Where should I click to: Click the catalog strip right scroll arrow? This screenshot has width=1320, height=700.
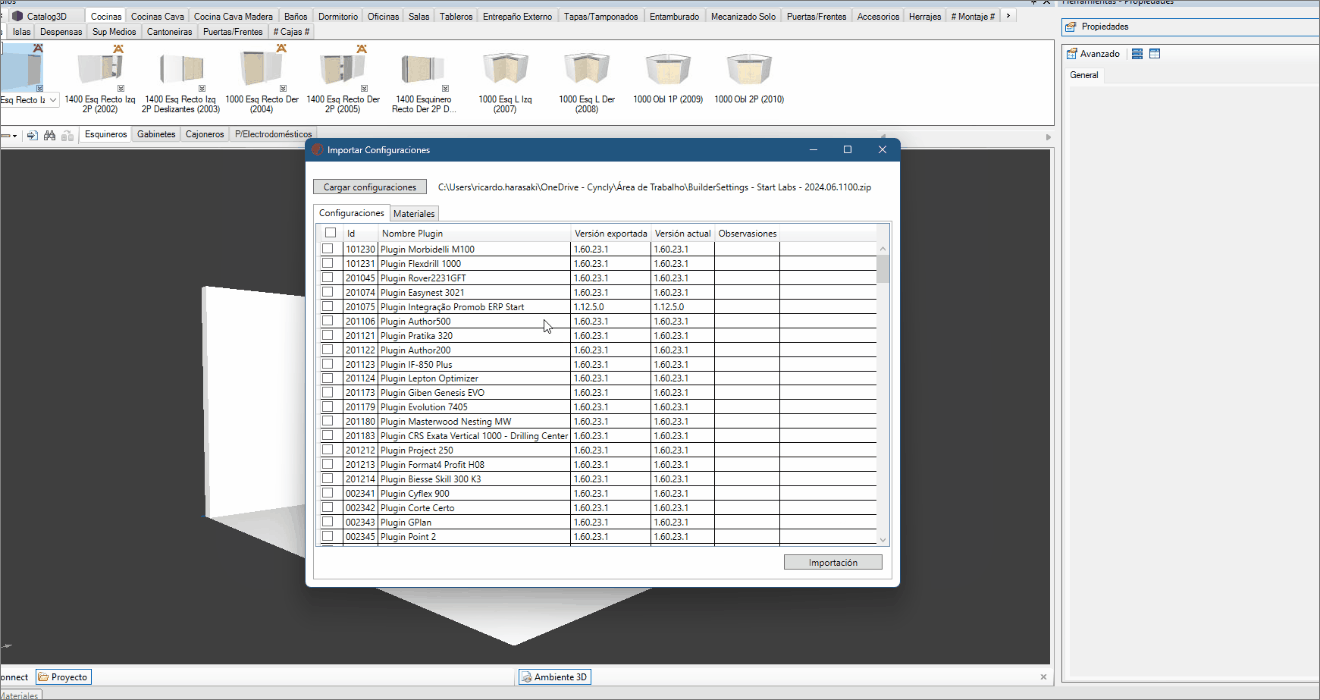tap(1009, 16)
